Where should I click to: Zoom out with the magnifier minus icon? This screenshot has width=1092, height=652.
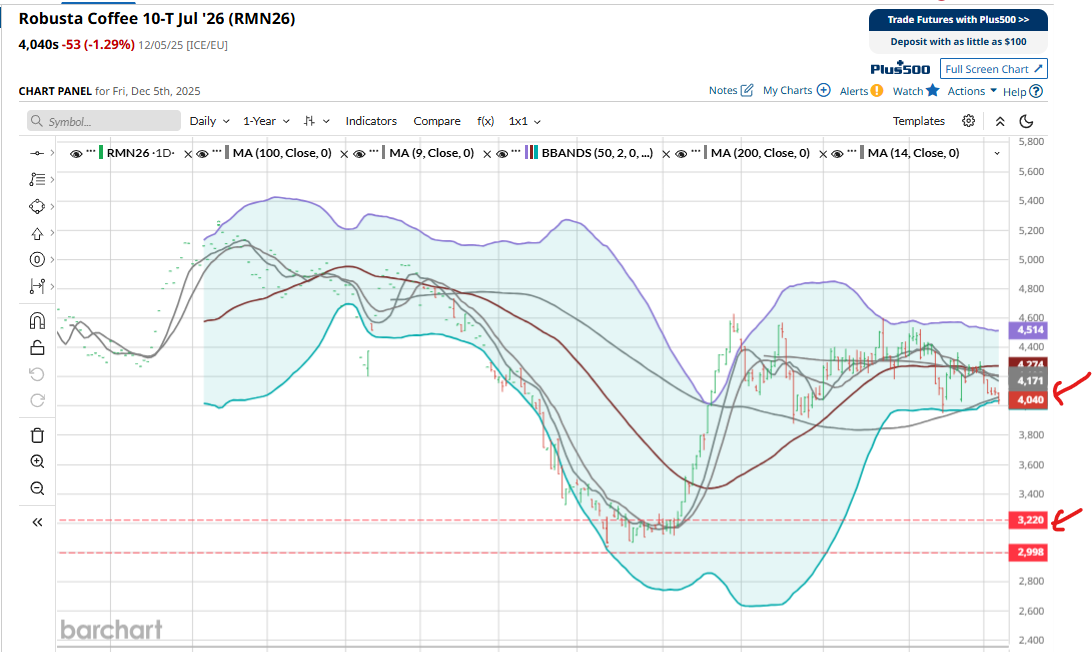37,489
